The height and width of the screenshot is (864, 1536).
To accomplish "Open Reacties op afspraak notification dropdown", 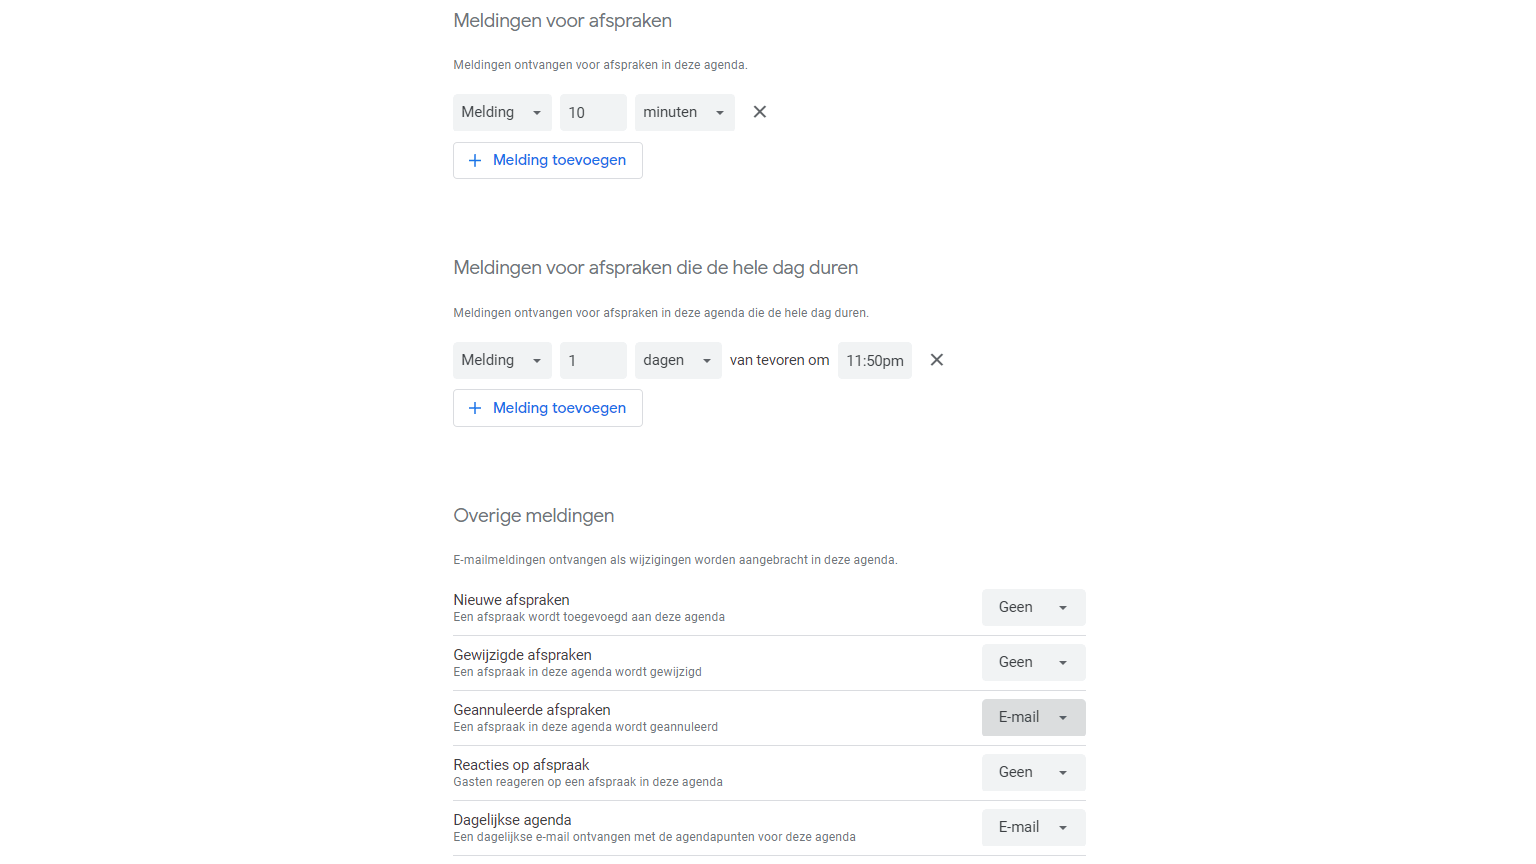I will pyautogui.click(x=1033, y=772).
